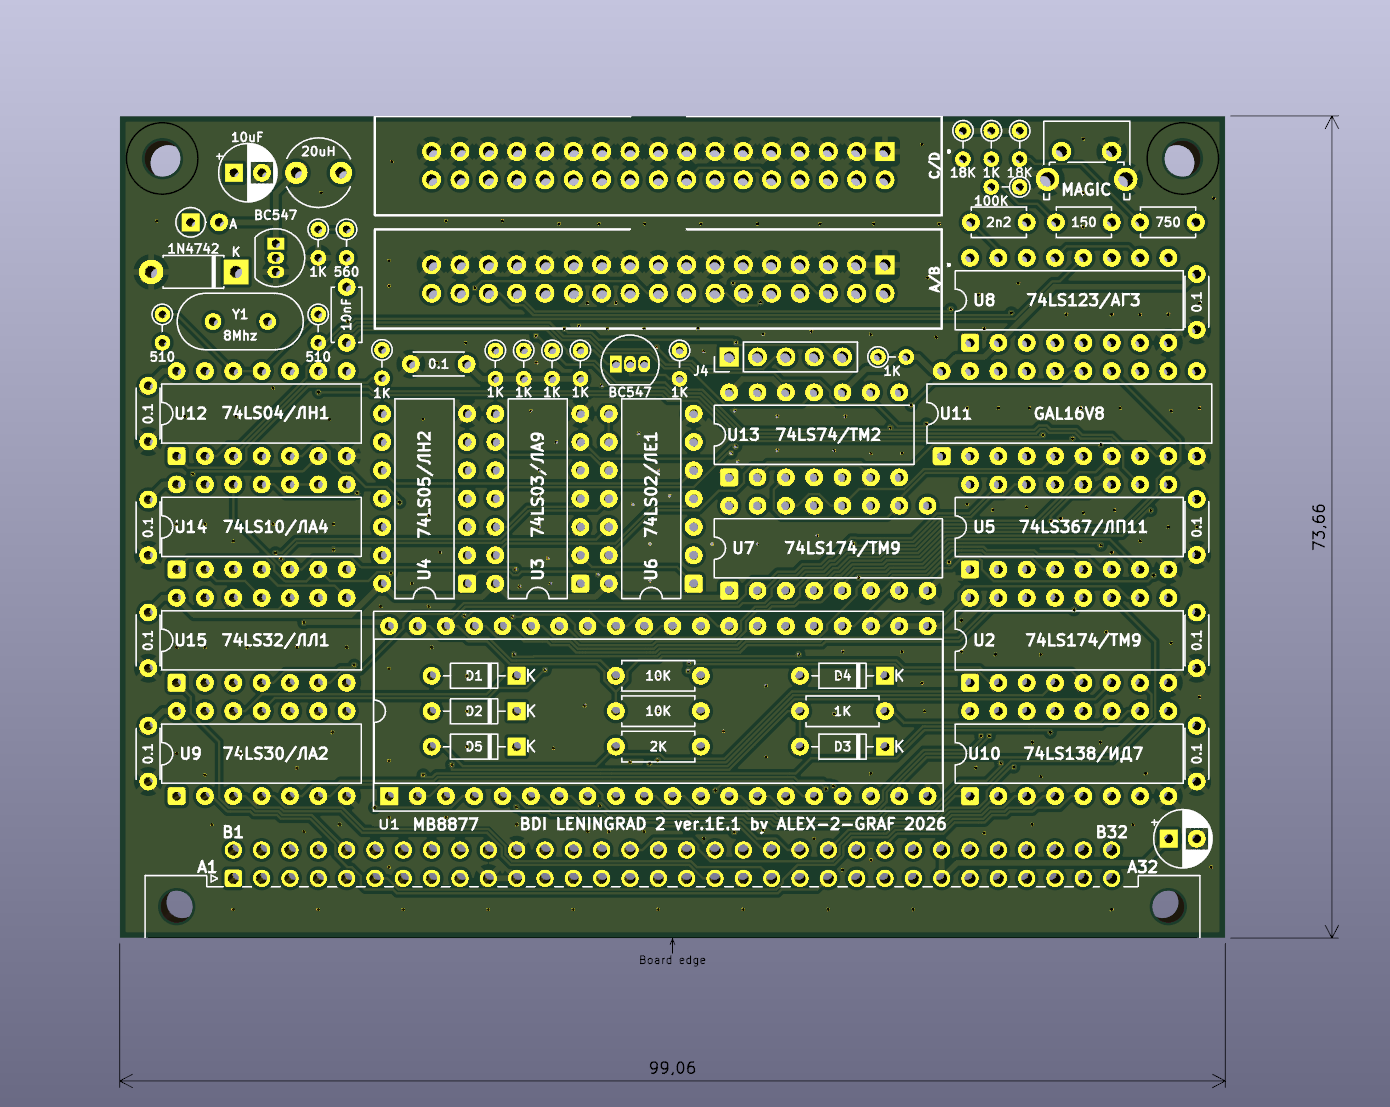Click the U13 74LS74 chip
Viewport: 1390px width, 1107px height.
click(813, 435)
